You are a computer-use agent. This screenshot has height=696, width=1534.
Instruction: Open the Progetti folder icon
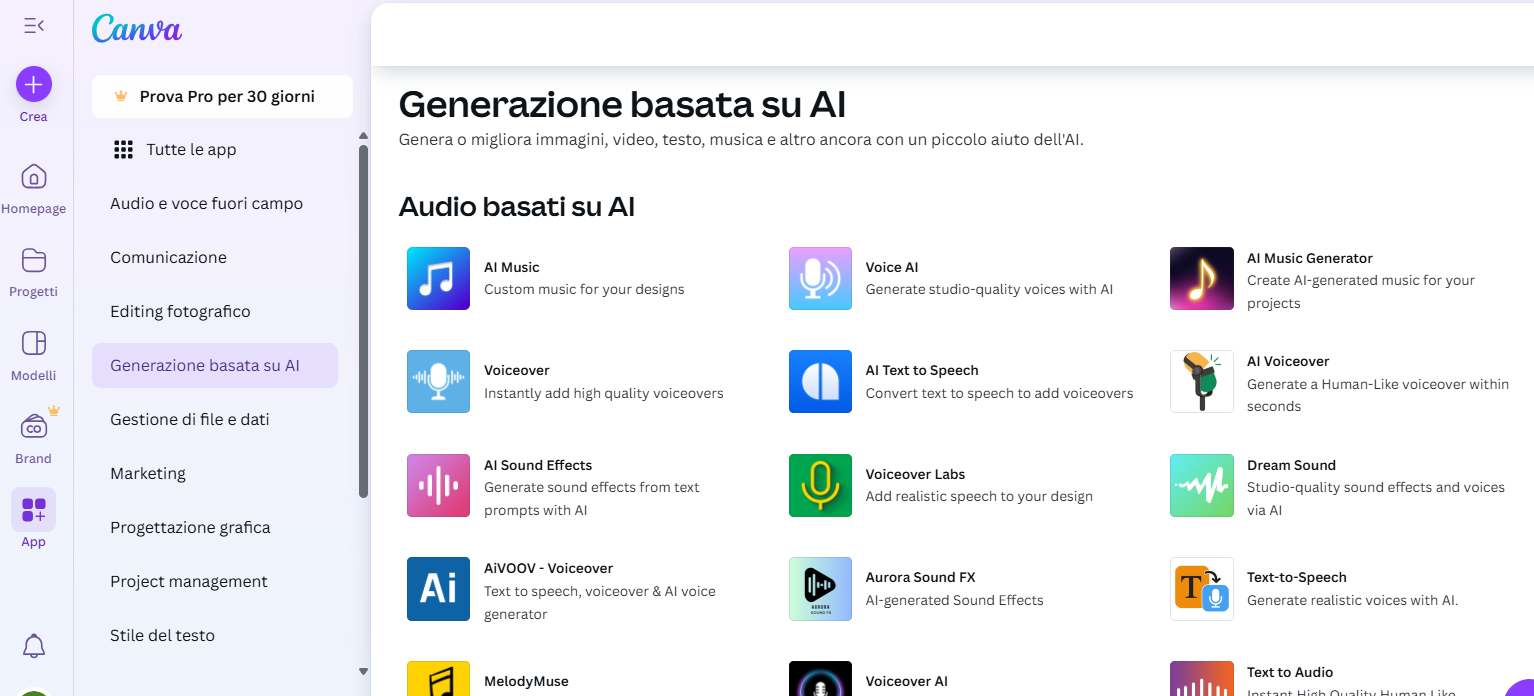34,260
